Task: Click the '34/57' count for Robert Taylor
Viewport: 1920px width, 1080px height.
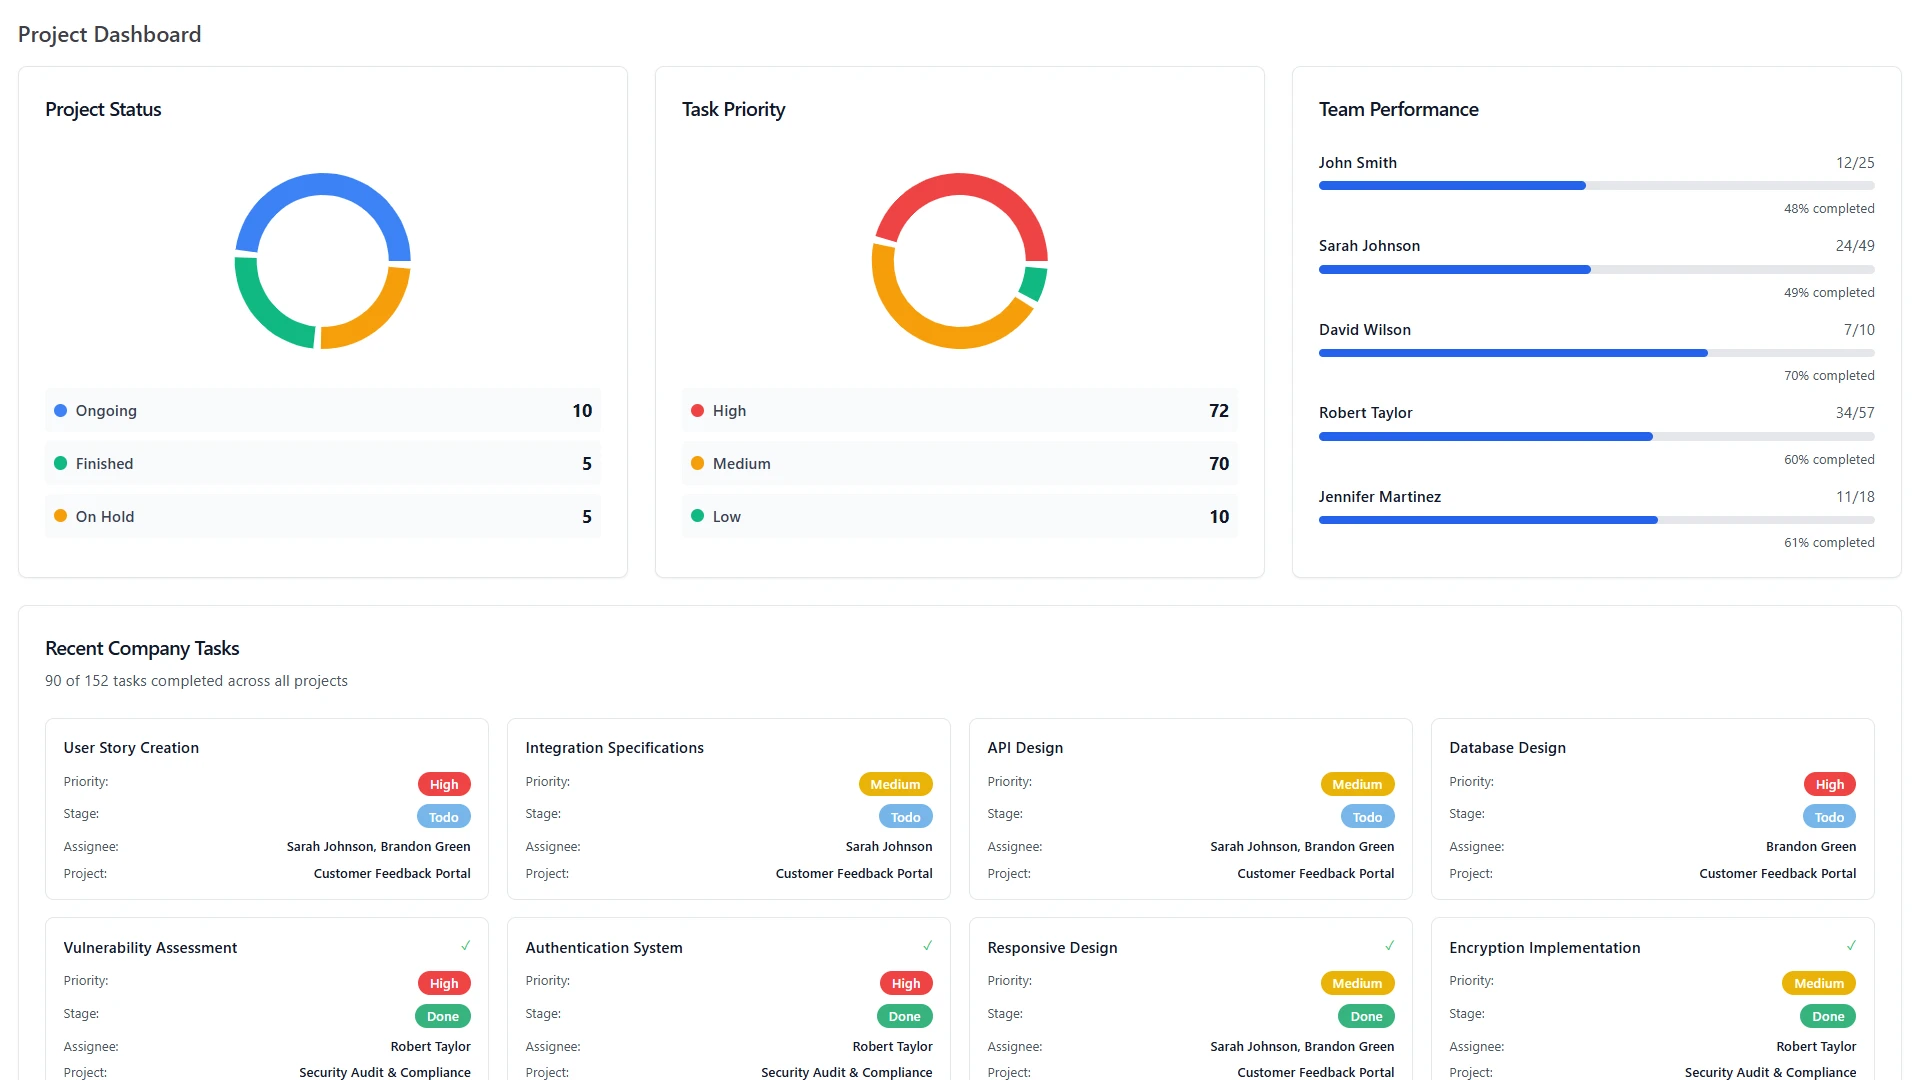Action: [x=1855, y=413]
